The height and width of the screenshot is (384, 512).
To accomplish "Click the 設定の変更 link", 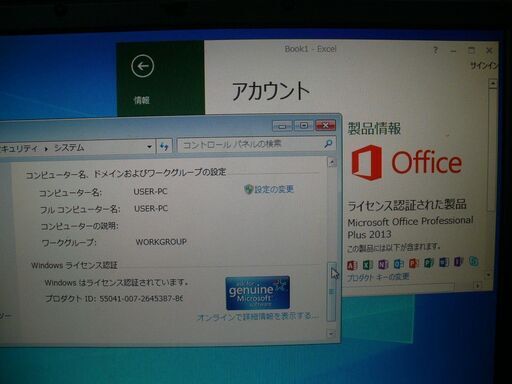I will click(269, 189).
